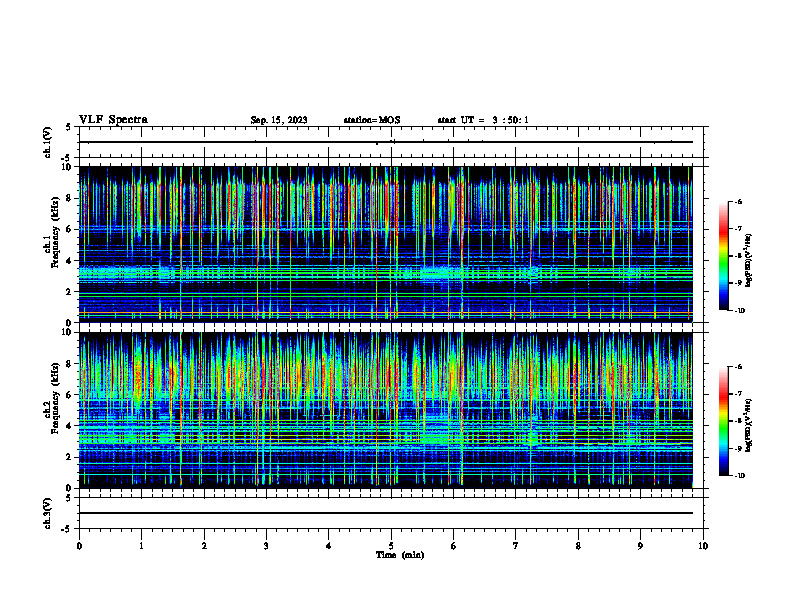Image resolution: width=792 pixels, height=612 pixels.
Task: Click the 5 tick on the ch.1(V) axis
Action: tap(70, 127)
